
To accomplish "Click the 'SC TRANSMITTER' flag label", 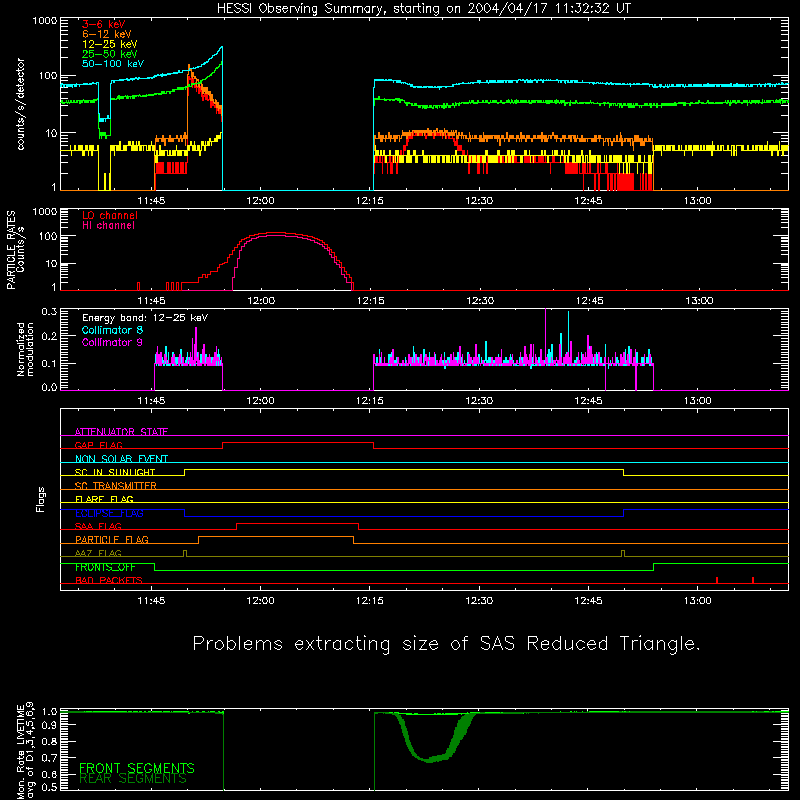I will 116,486.
